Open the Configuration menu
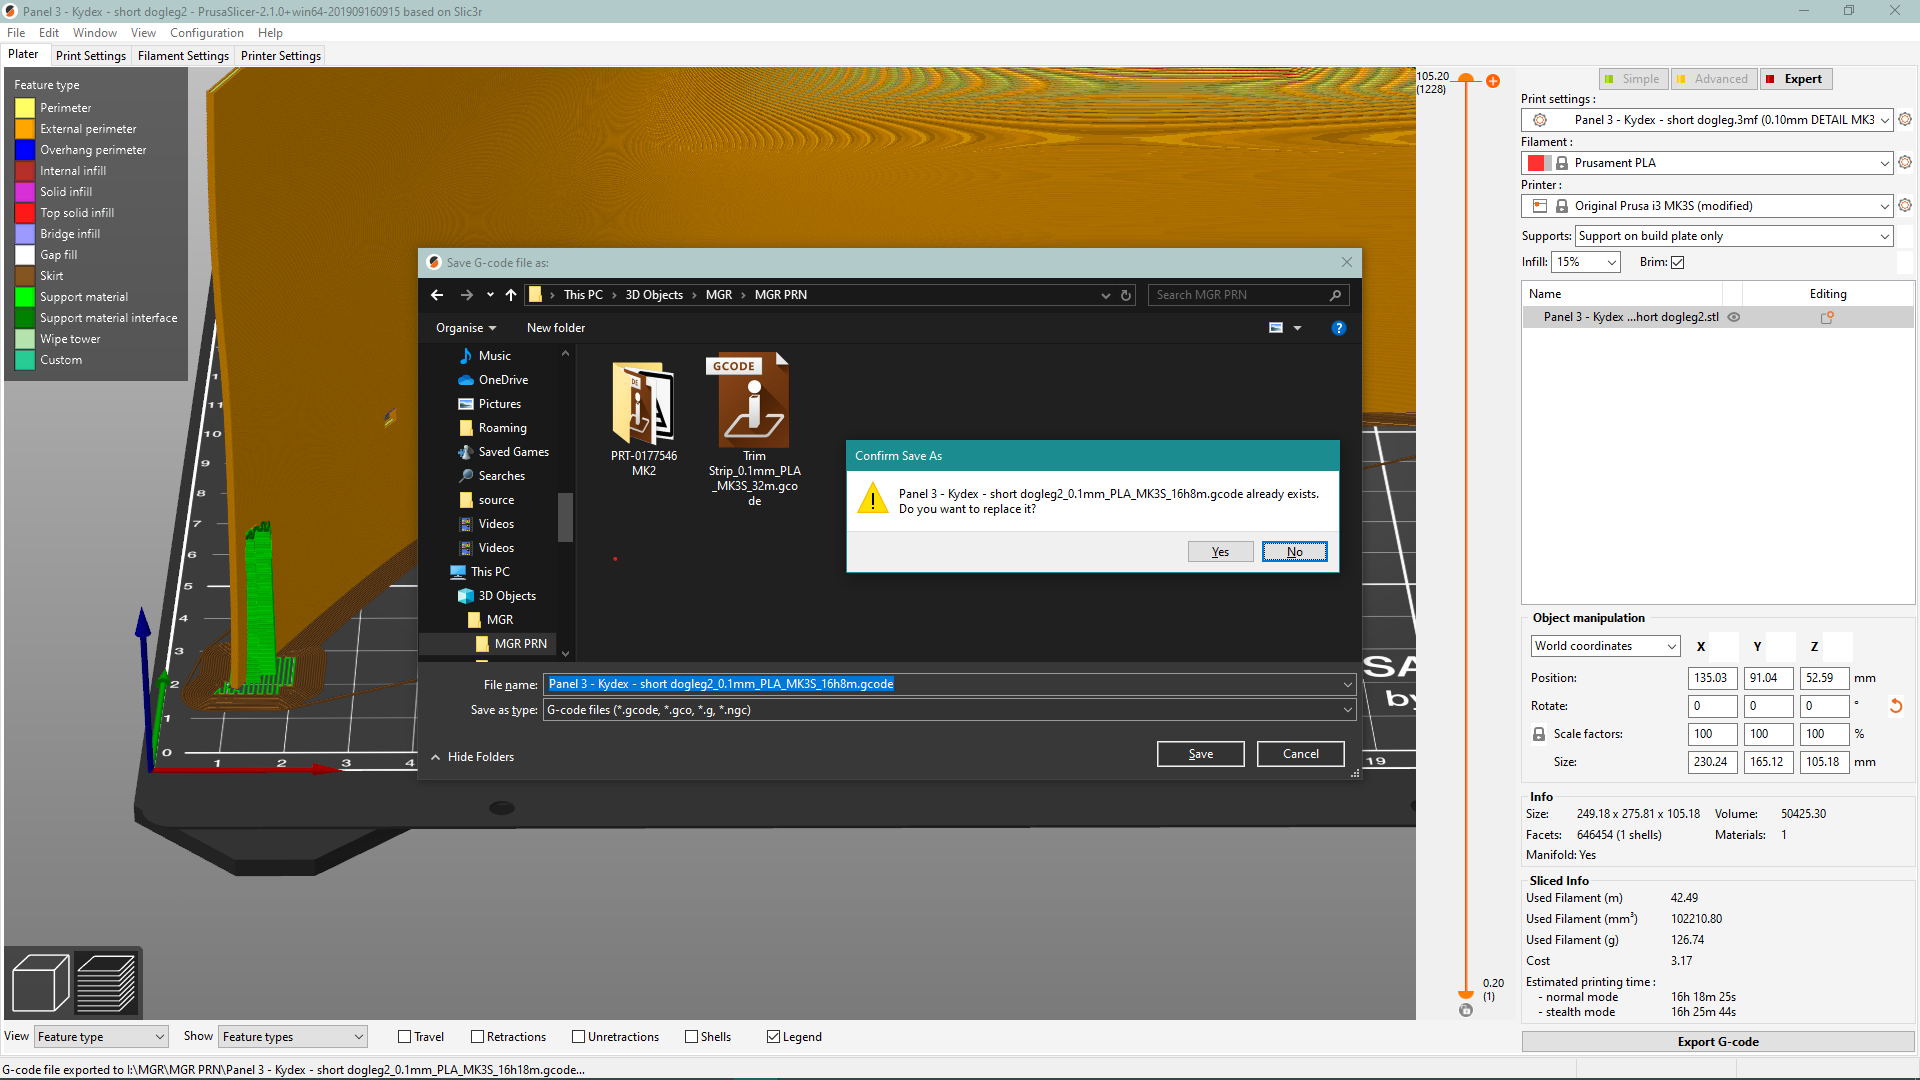The image size is (1920, 1080). pos(207,32)
